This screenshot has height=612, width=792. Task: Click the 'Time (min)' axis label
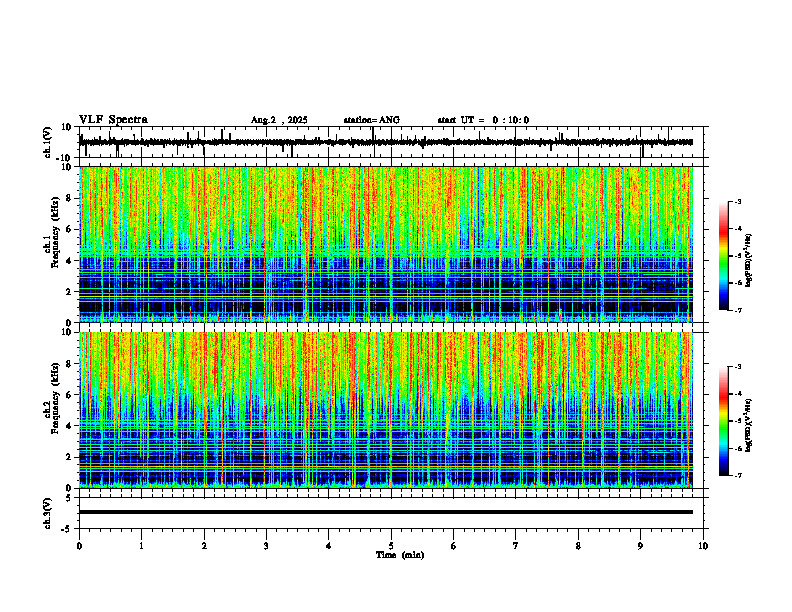pyautogui.click(x=400, y=555)
